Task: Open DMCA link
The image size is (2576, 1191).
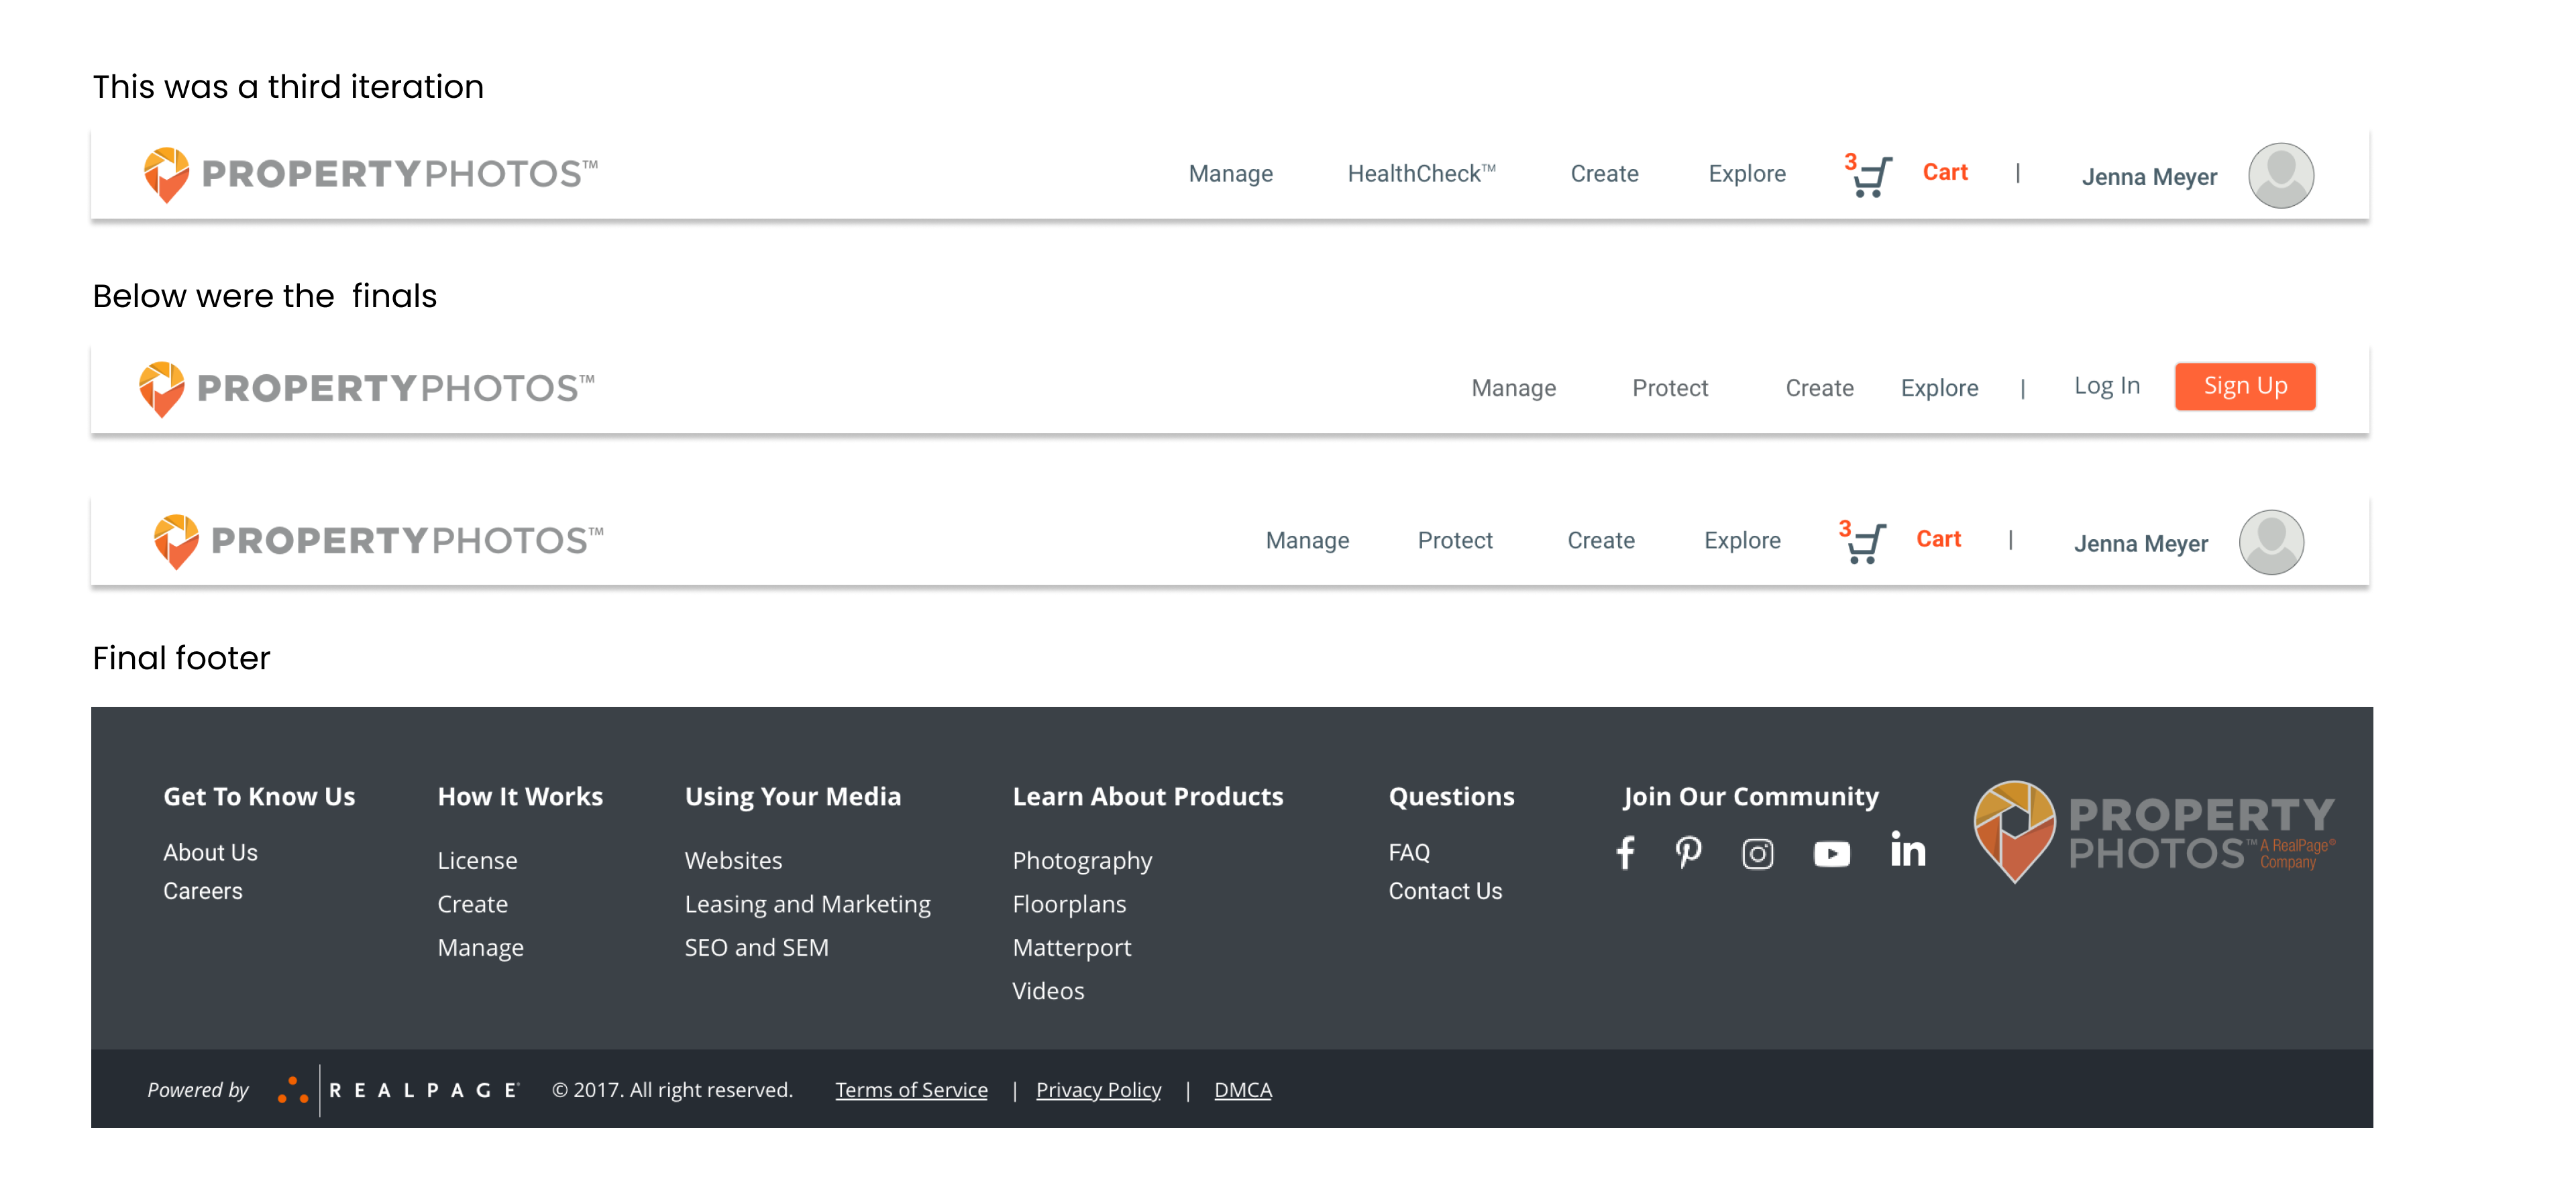Action: [x=1242, y=1090]
